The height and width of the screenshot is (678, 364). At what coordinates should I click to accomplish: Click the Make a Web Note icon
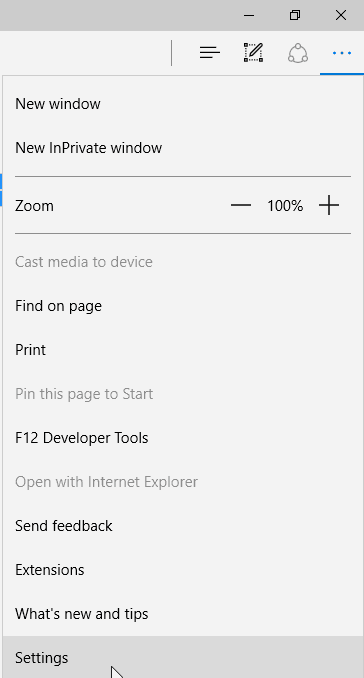[254, 53]
